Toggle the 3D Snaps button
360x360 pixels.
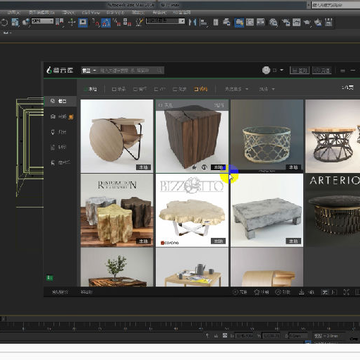pos(95,22)
